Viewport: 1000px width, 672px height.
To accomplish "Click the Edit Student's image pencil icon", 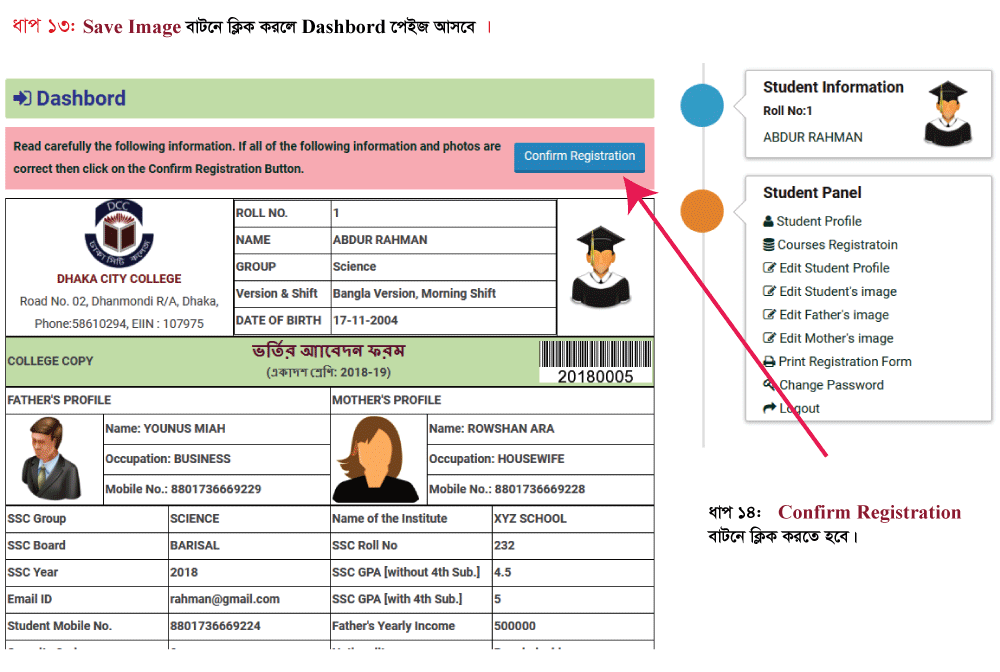I will point(768,292).
